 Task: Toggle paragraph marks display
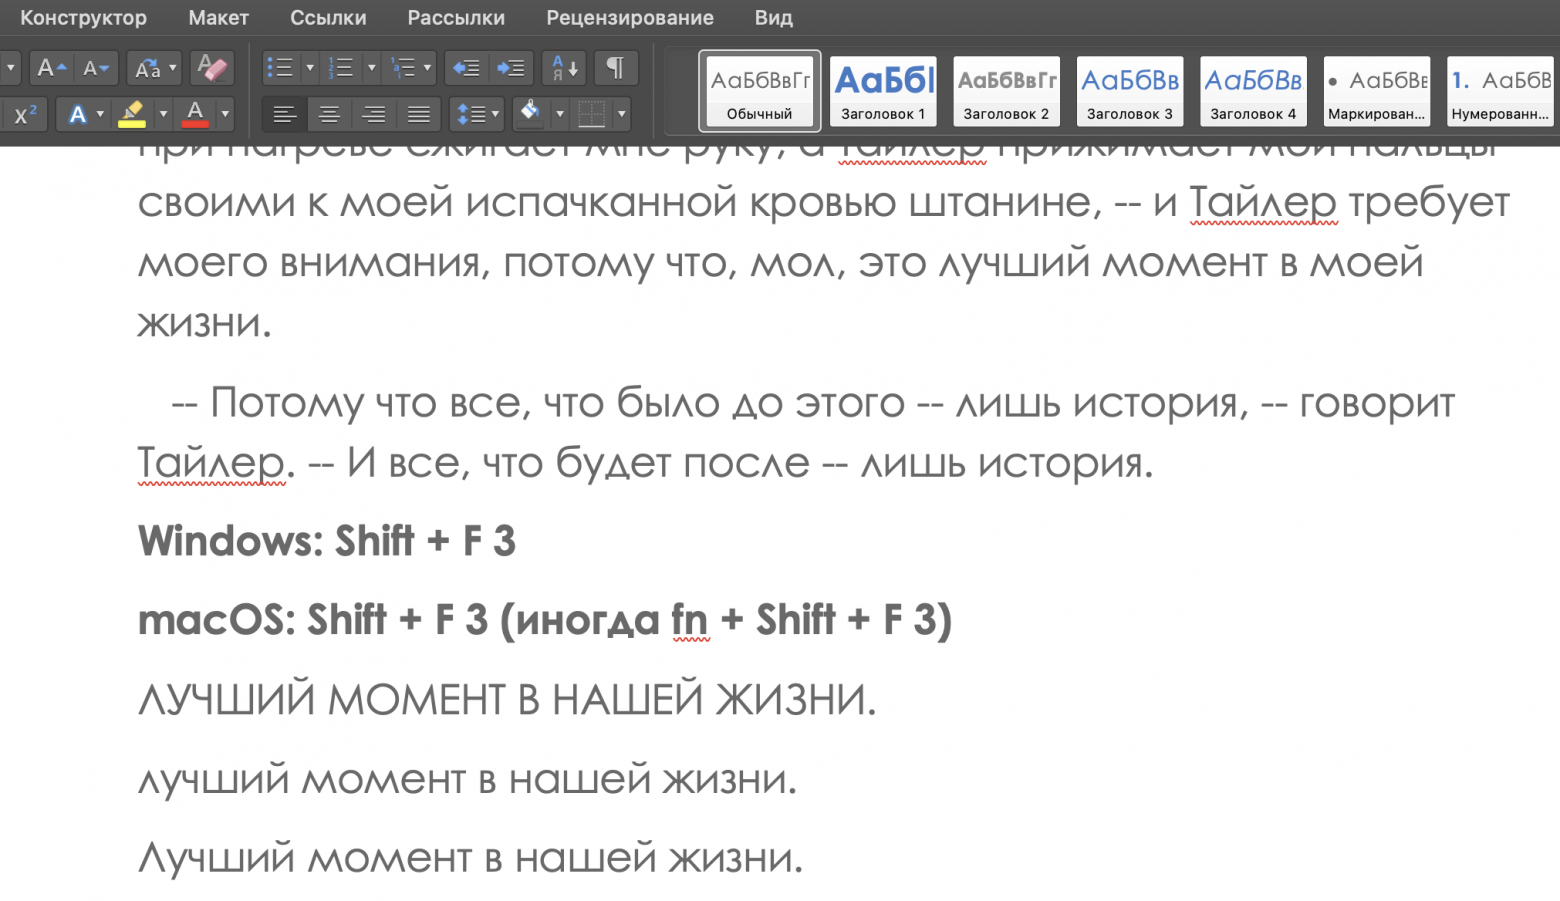click(615, 68)
